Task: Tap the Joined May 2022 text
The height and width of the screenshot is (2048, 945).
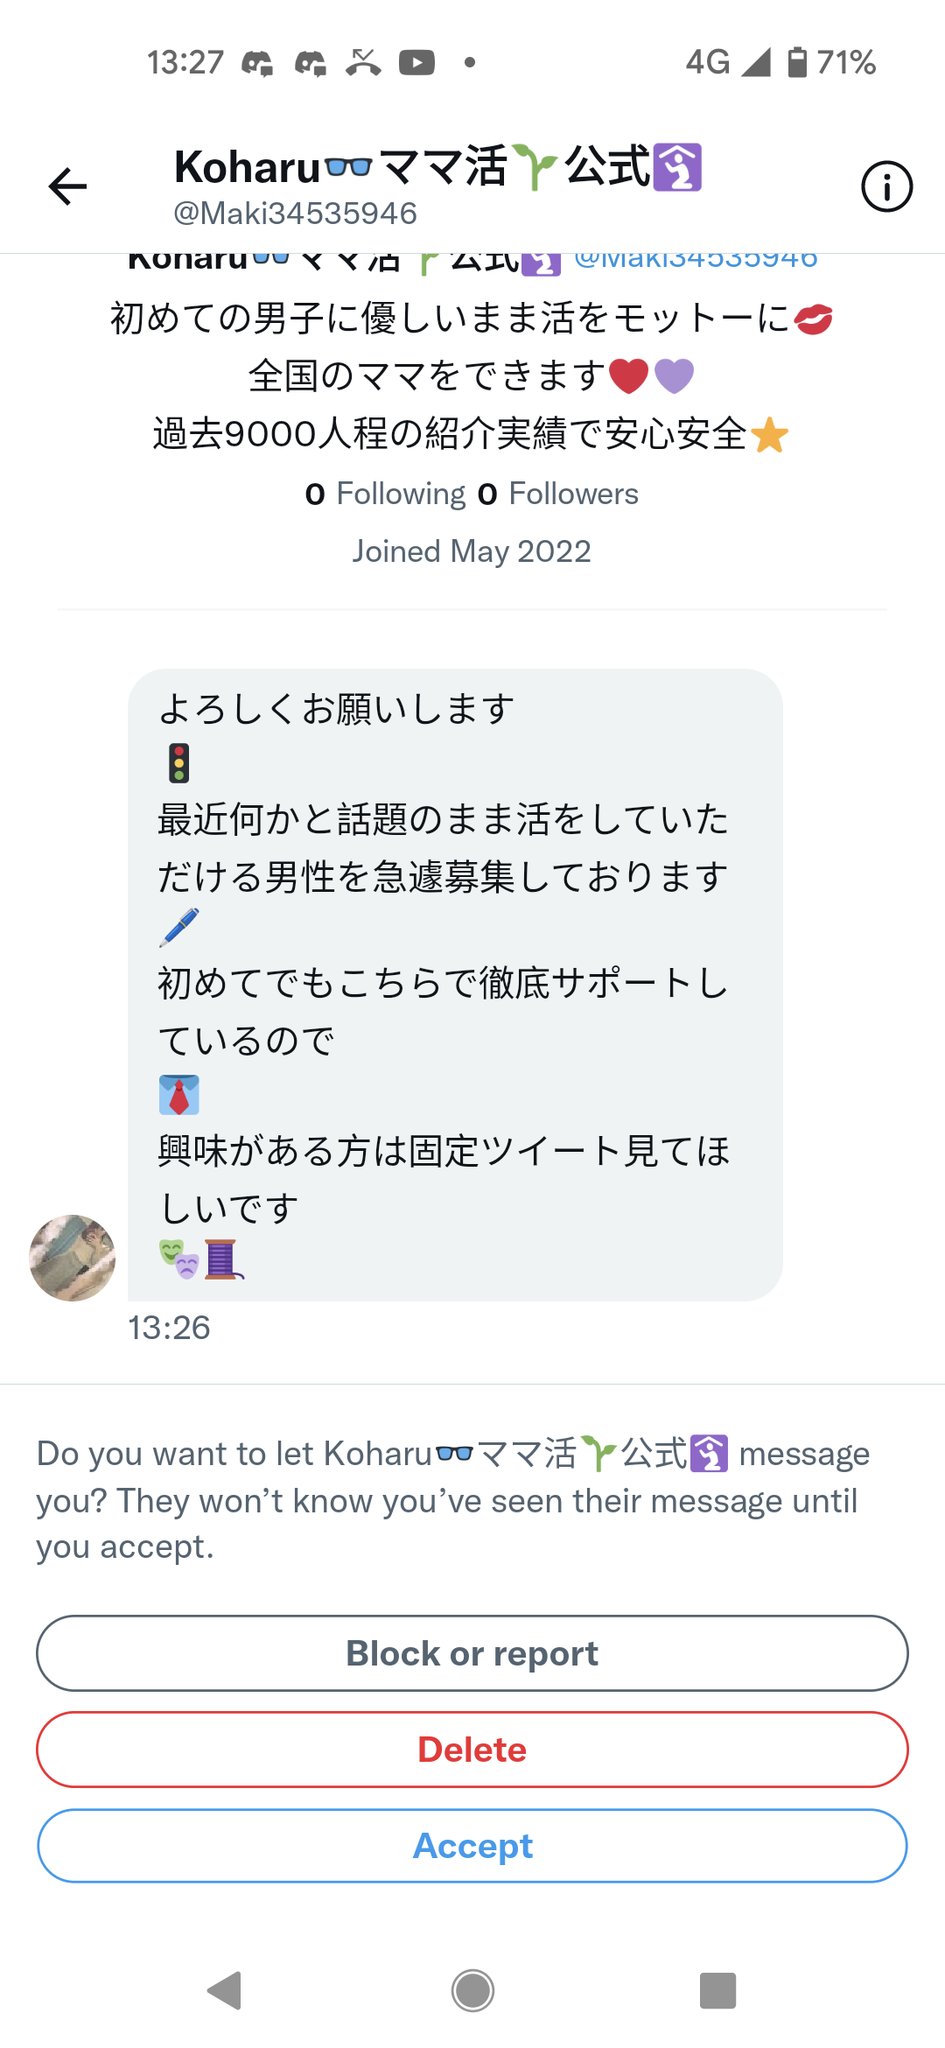Action: (472, 551)
